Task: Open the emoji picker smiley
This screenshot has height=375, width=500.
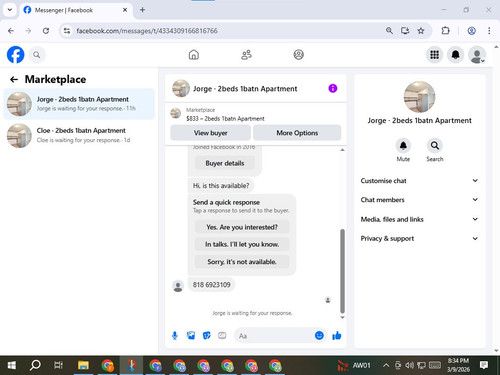Action: click(319, 336)
